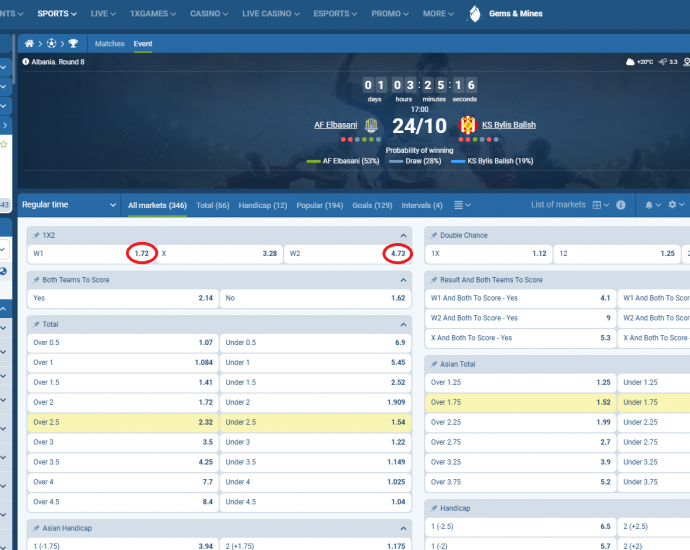Pin the Result And Both Teams To Score market

coord(434,280)
